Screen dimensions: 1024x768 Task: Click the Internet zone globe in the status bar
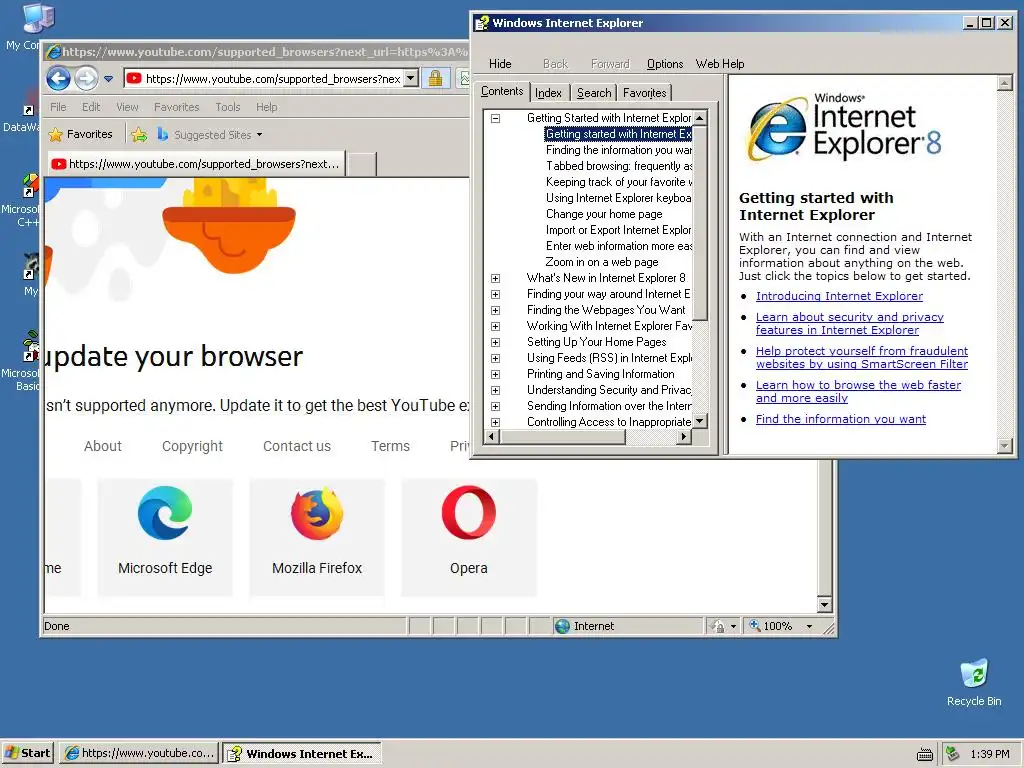[562, 626]
